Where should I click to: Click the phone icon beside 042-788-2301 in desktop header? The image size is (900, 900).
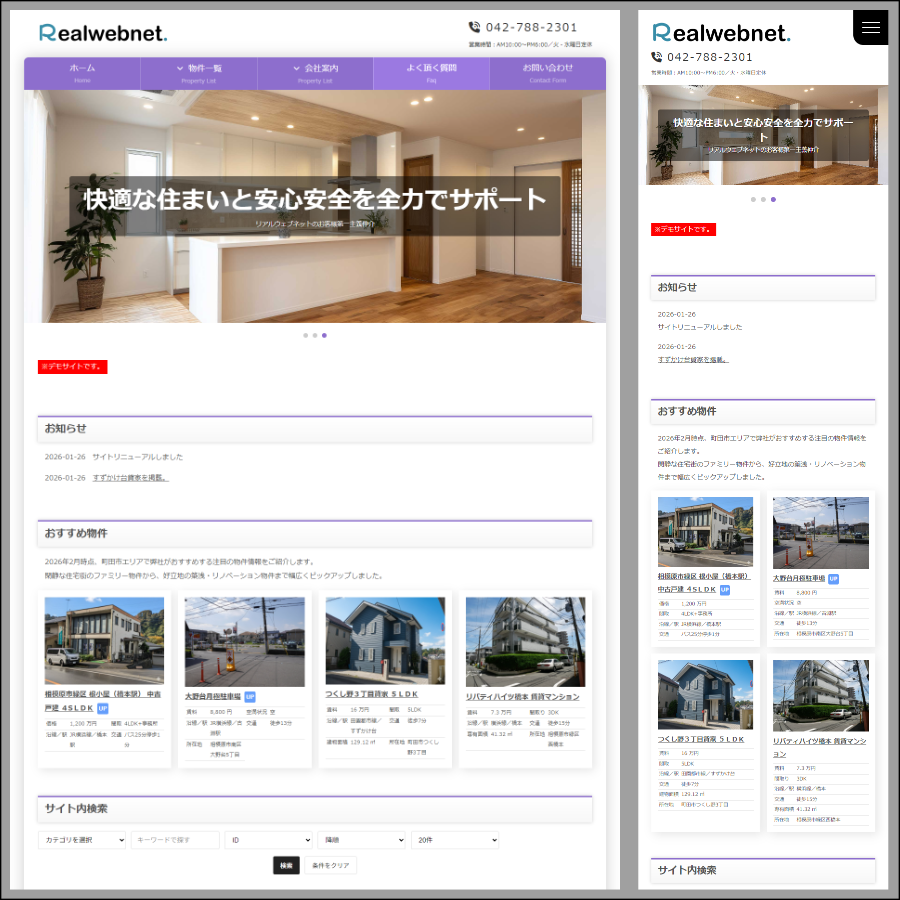[474, 27]
